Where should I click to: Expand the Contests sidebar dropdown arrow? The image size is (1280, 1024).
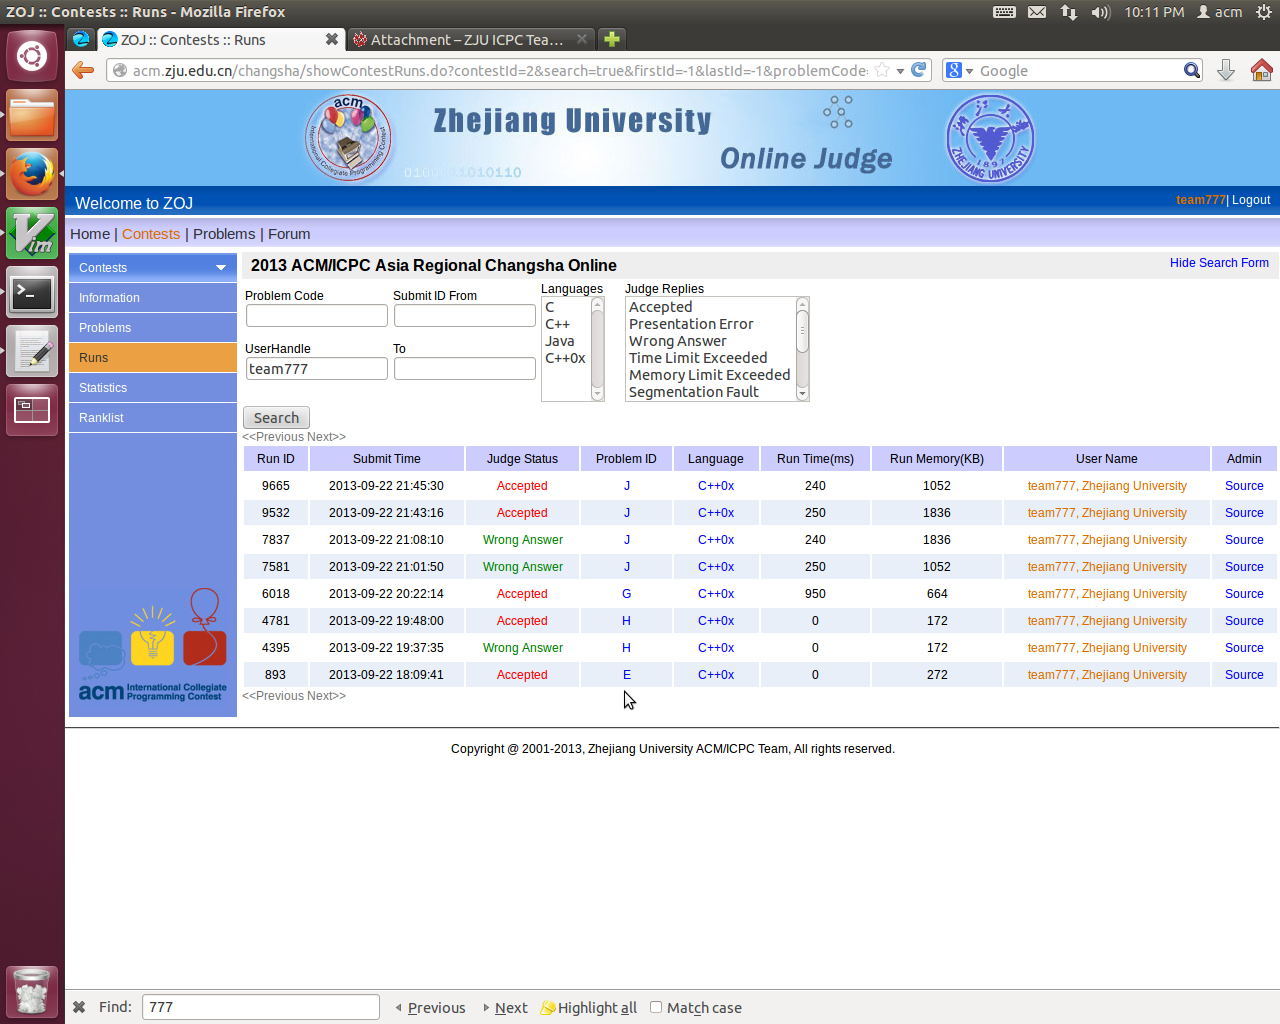pos(221,268)
